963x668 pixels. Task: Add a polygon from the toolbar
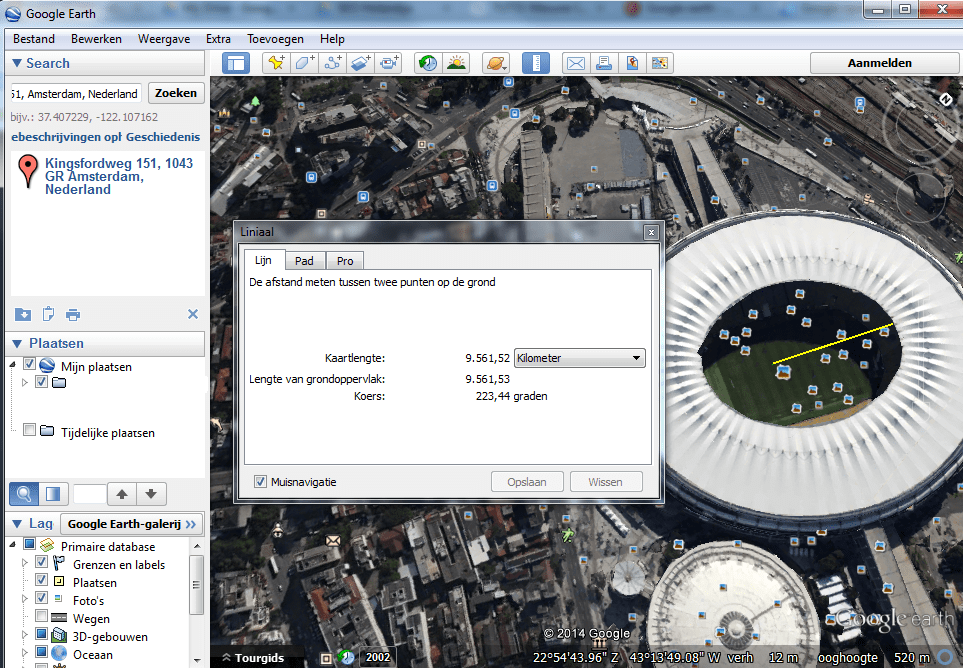click(x=305, y=63)
